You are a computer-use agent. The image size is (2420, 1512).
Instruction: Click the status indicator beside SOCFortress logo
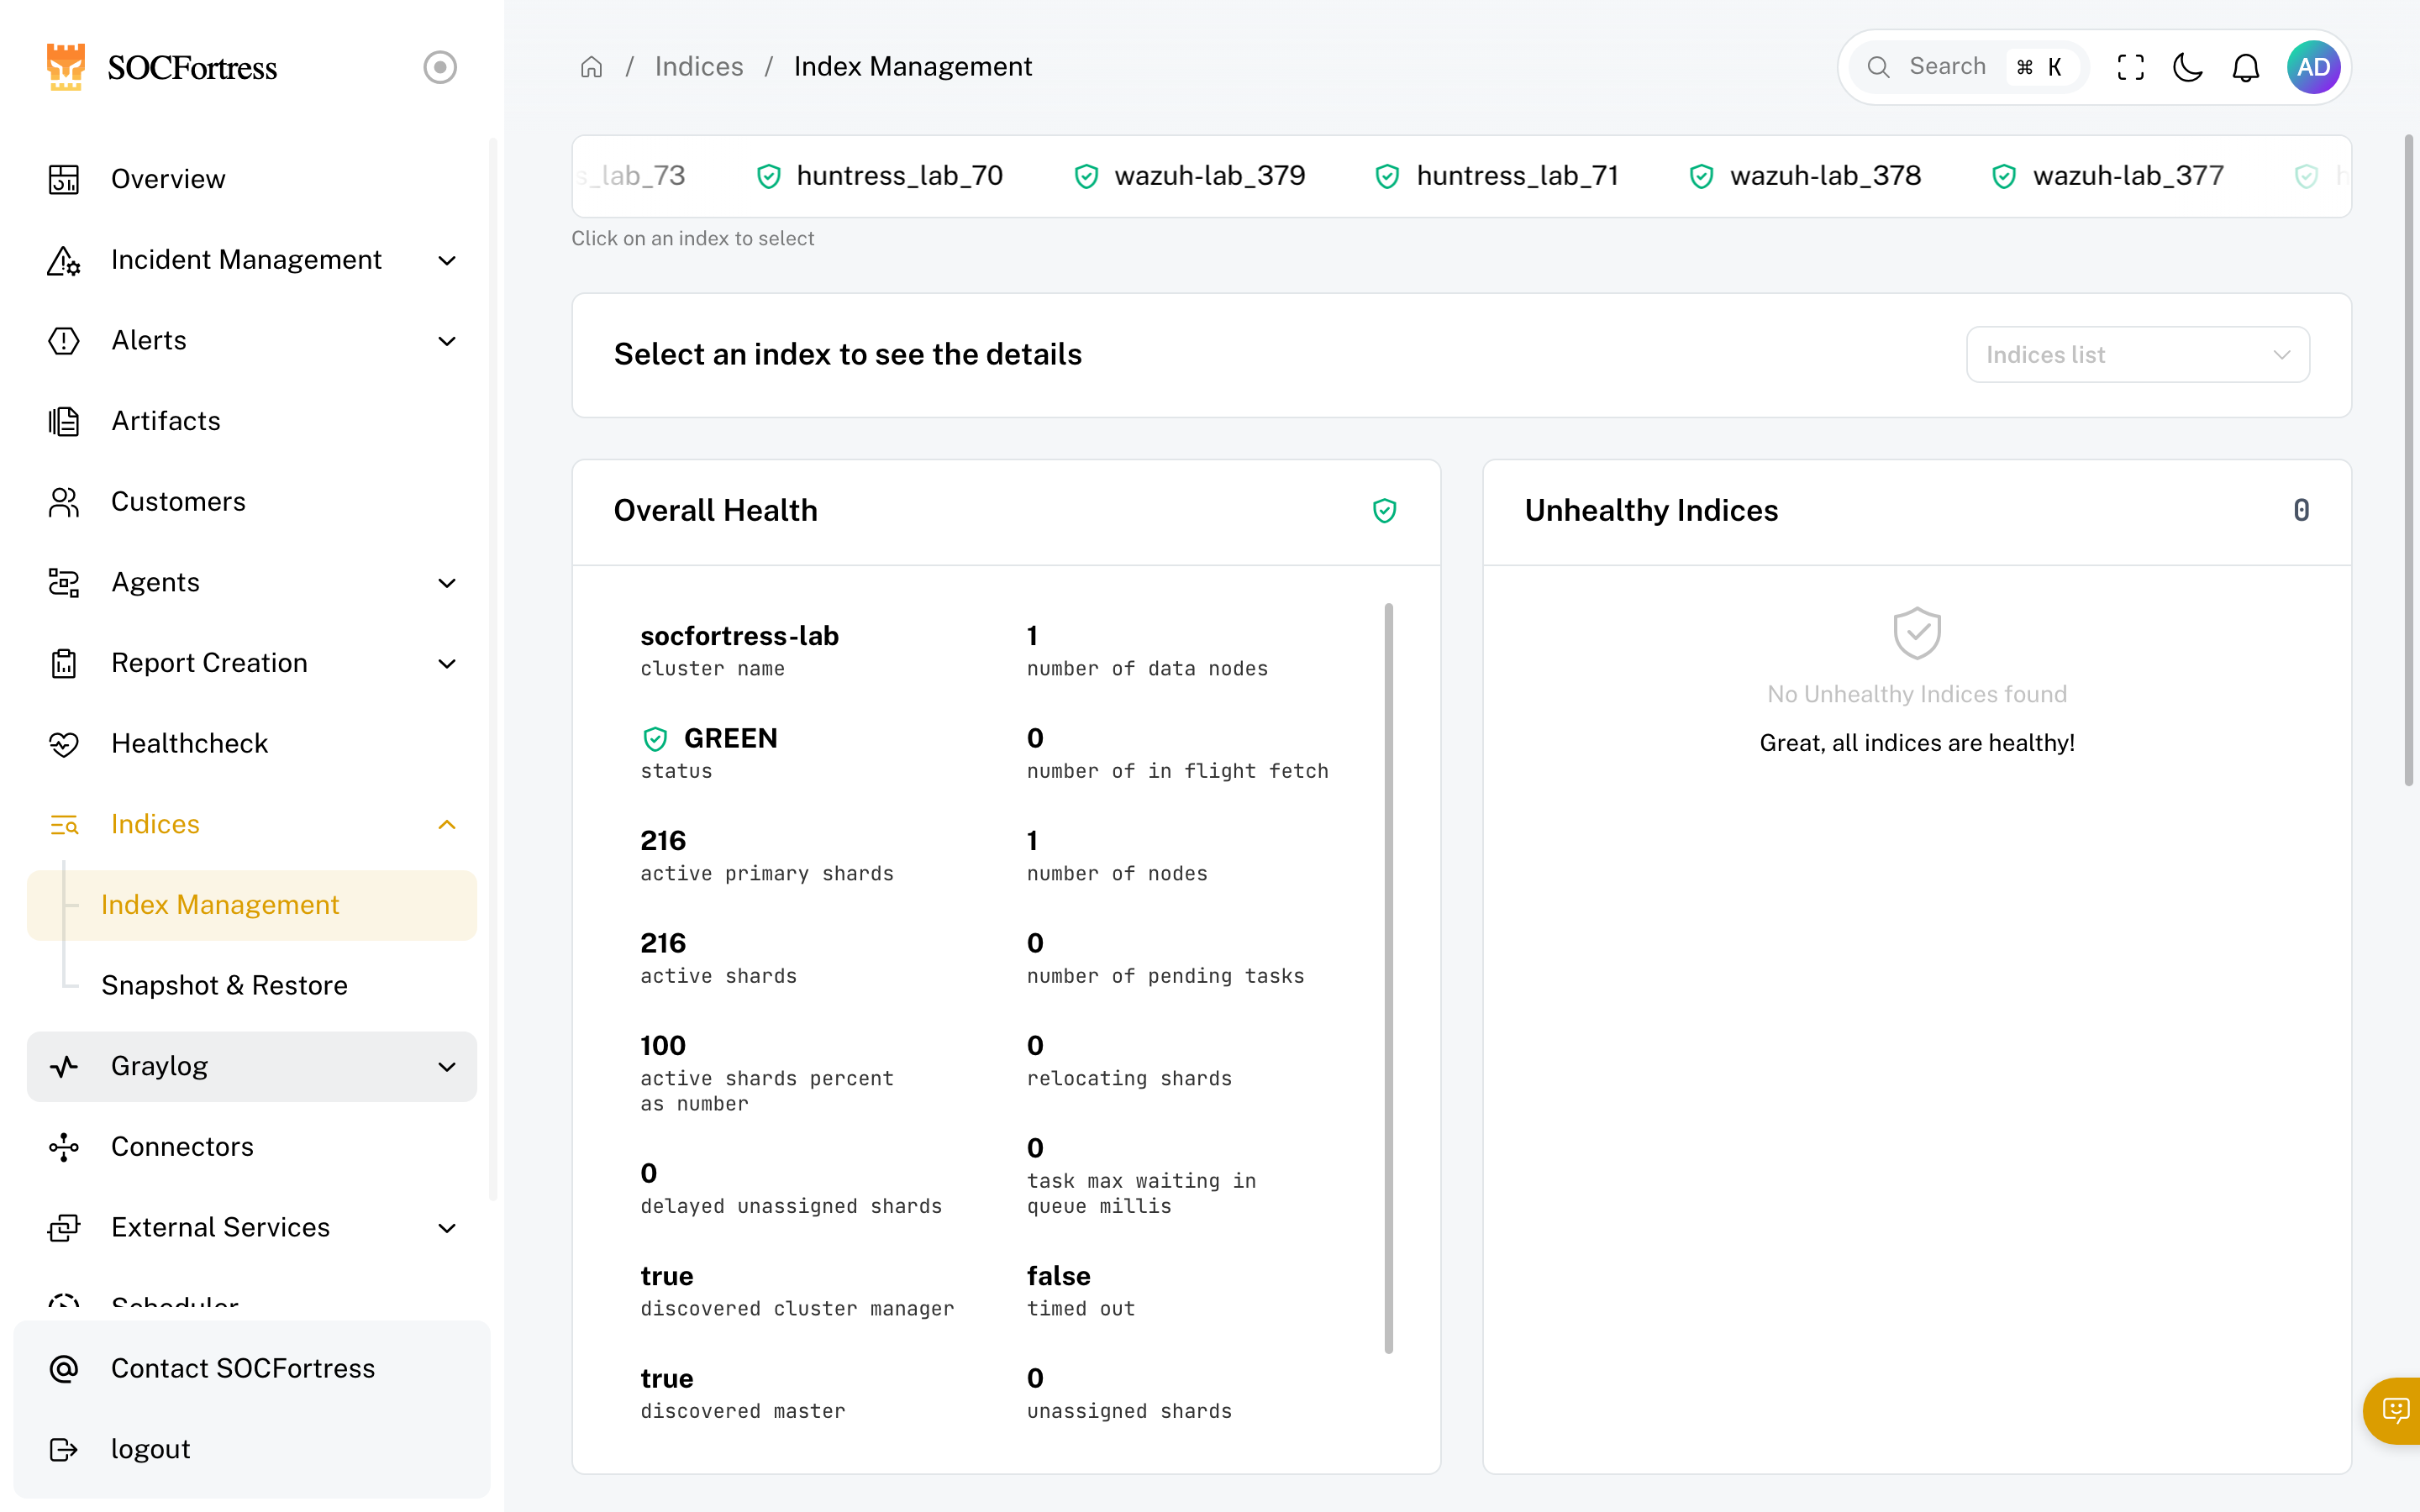[440, 67]
